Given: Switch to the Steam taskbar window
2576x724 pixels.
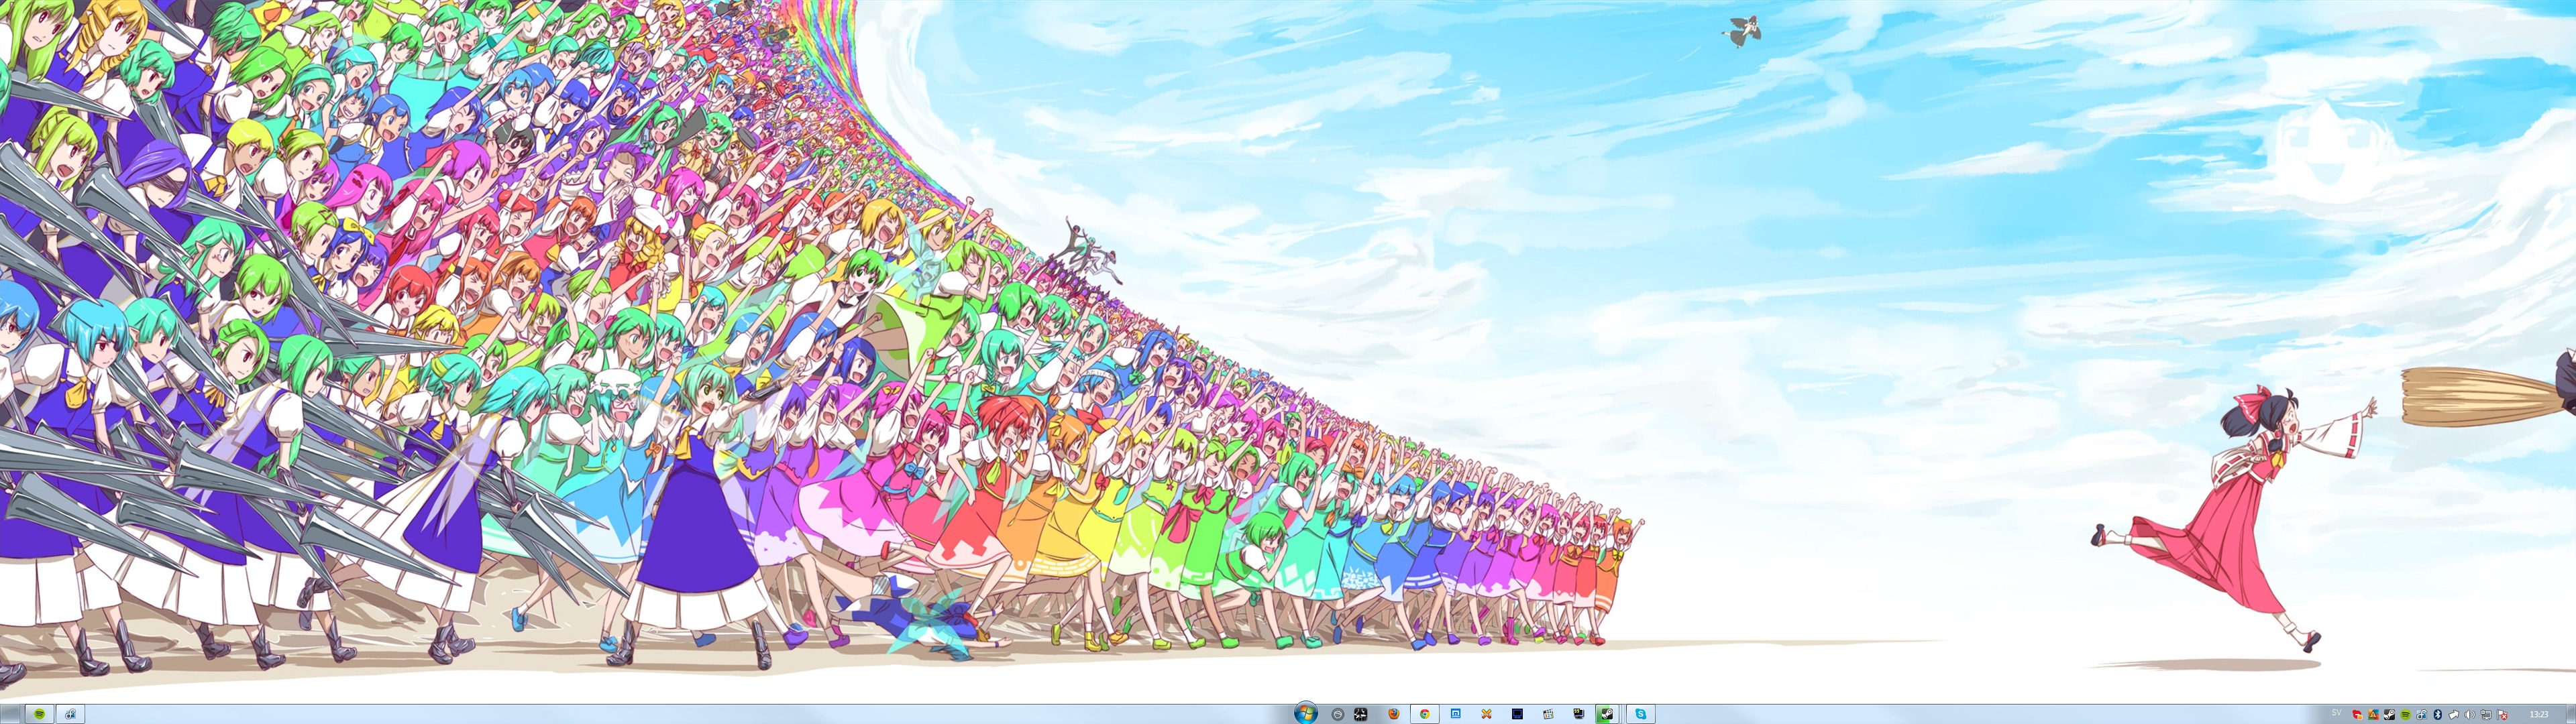Looking at the screenshot, I should tap(1607, 714).
